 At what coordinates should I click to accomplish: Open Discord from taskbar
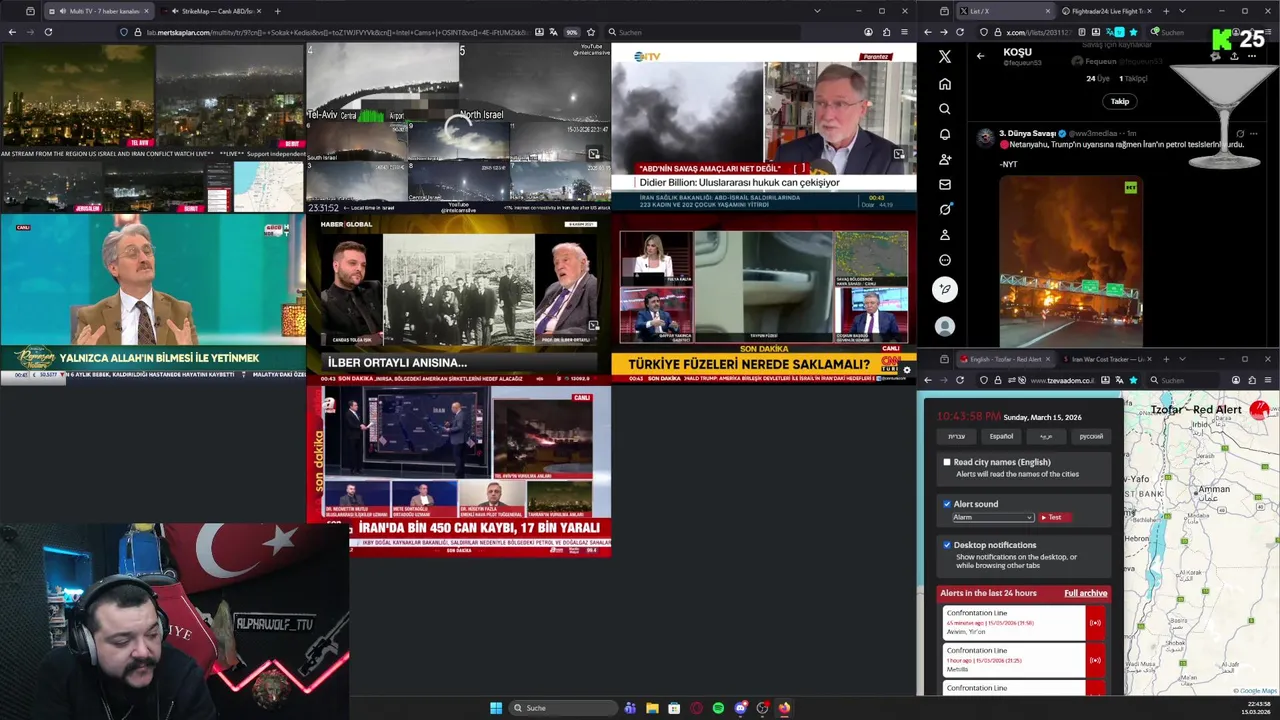pos(740,708)
